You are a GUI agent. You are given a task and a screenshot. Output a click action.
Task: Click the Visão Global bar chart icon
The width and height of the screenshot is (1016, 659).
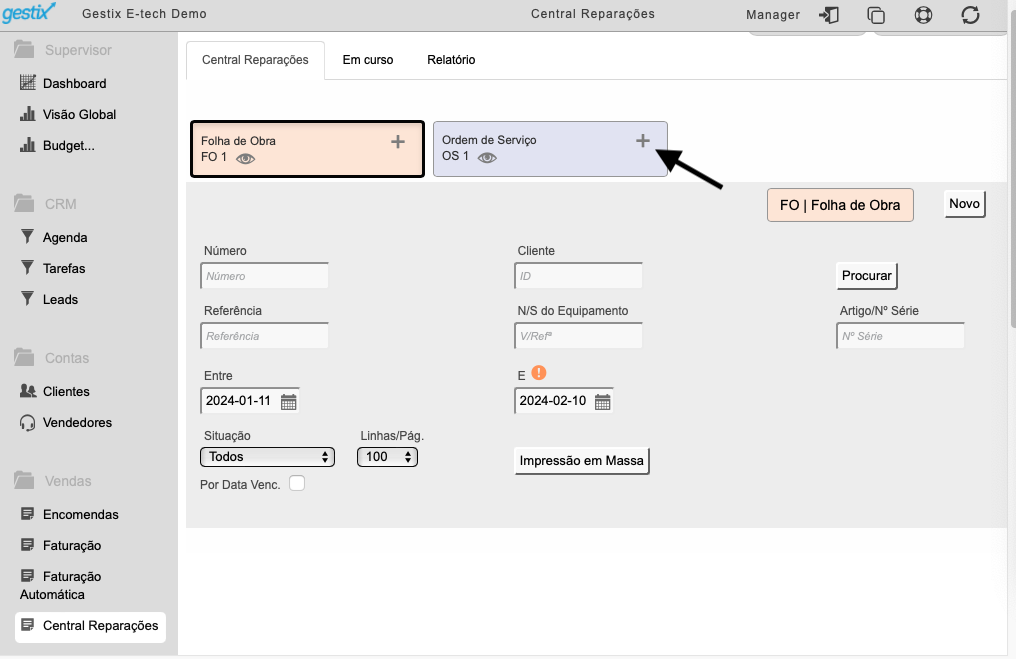pyautogui.click(x=27, y=113)
